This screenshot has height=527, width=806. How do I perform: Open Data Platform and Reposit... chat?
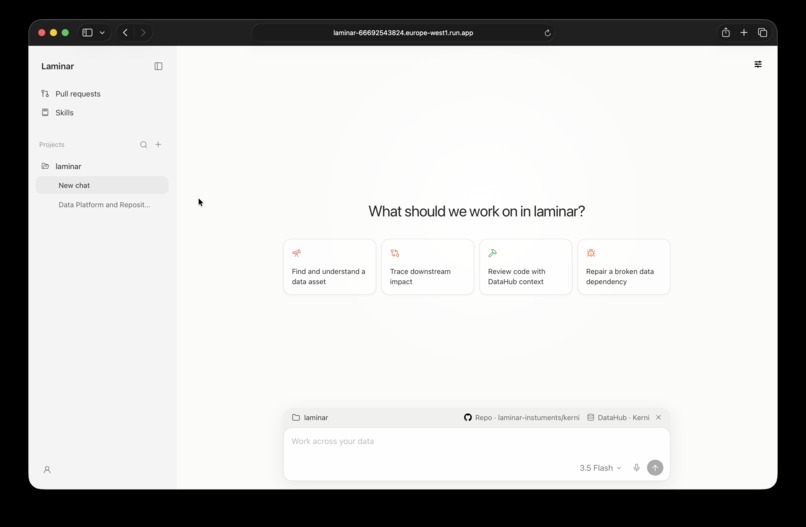102,205
